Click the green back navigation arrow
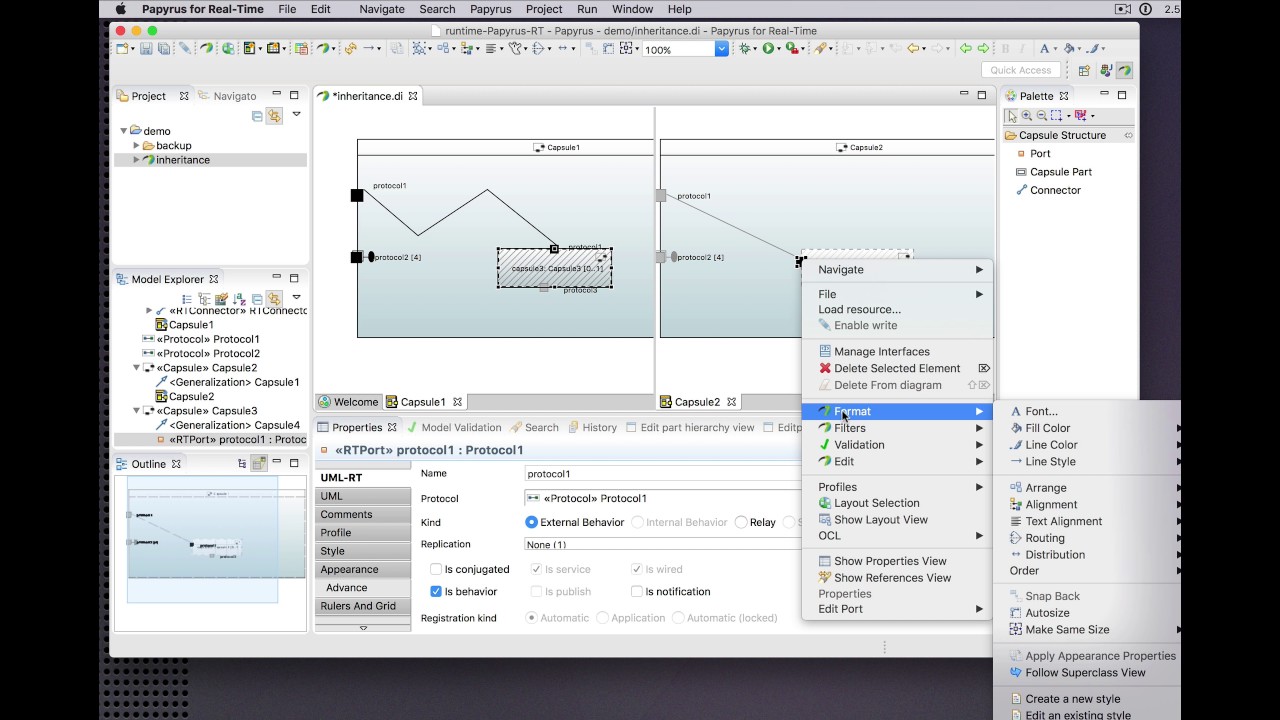The image size is (1280, 720). coord(966,48)
